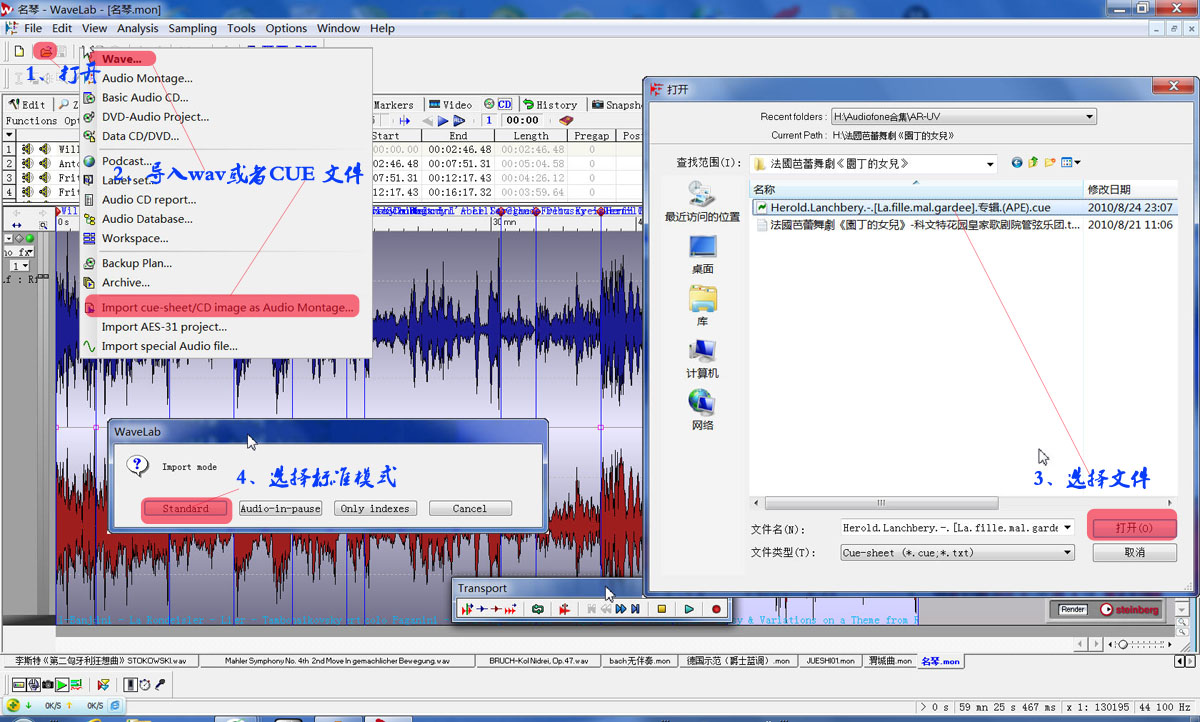Toggle the loop icon in Transport
This screenshot has height=722, width=1200.
(x=538, y=608)
